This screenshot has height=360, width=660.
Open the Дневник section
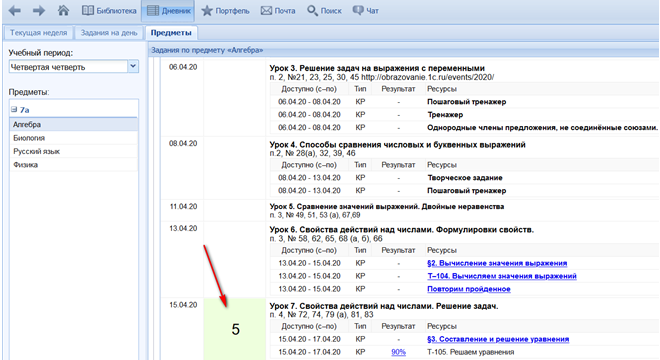click(168, 11)
